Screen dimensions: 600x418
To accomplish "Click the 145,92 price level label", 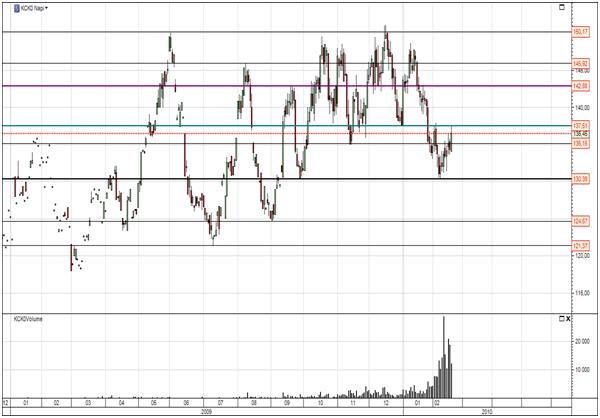I will click(x=578, y=63).
